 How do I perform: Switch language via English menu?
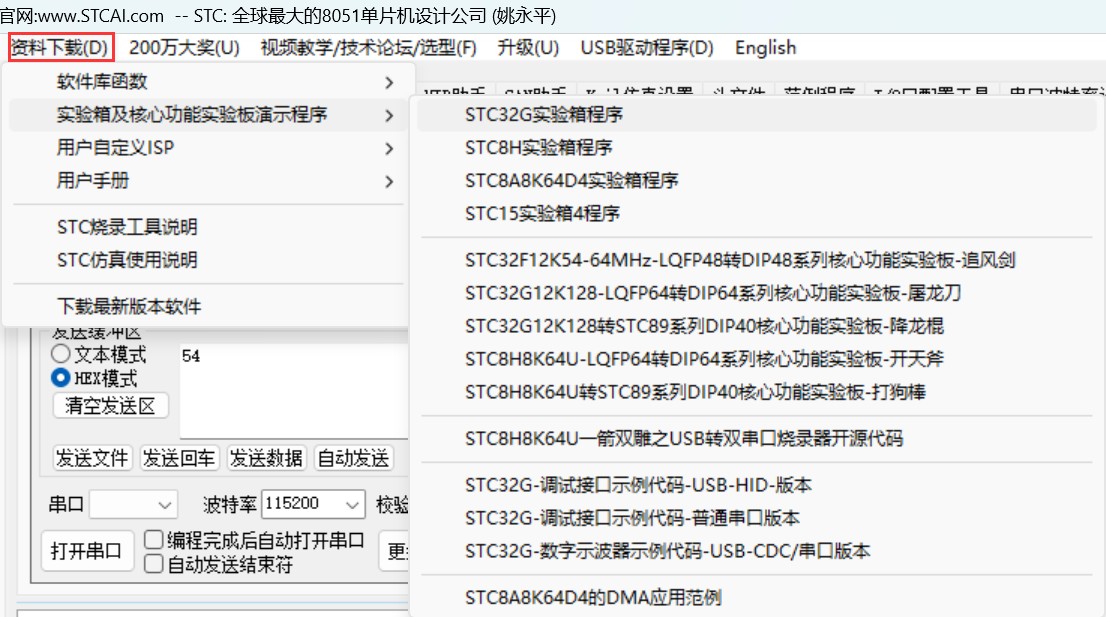click(x=765, y=47)
